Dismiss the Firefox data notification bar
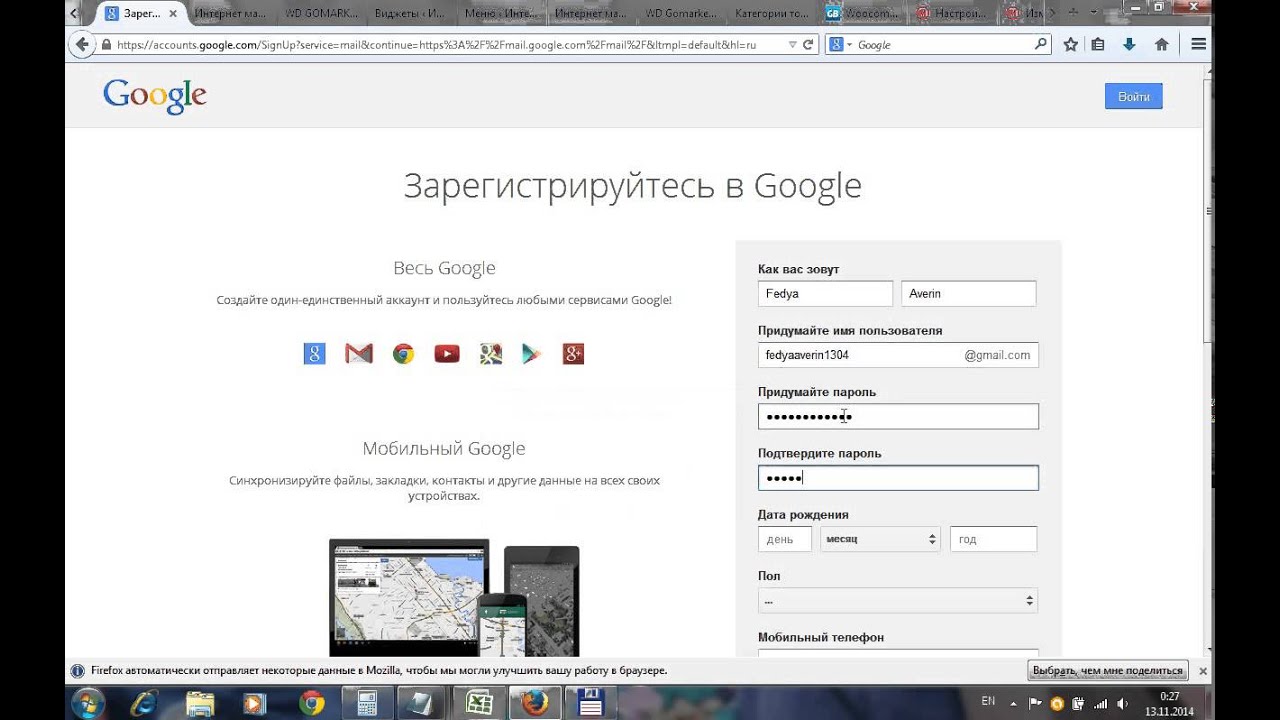This screenshot has height=720, width=1280. pos(1203,671)
